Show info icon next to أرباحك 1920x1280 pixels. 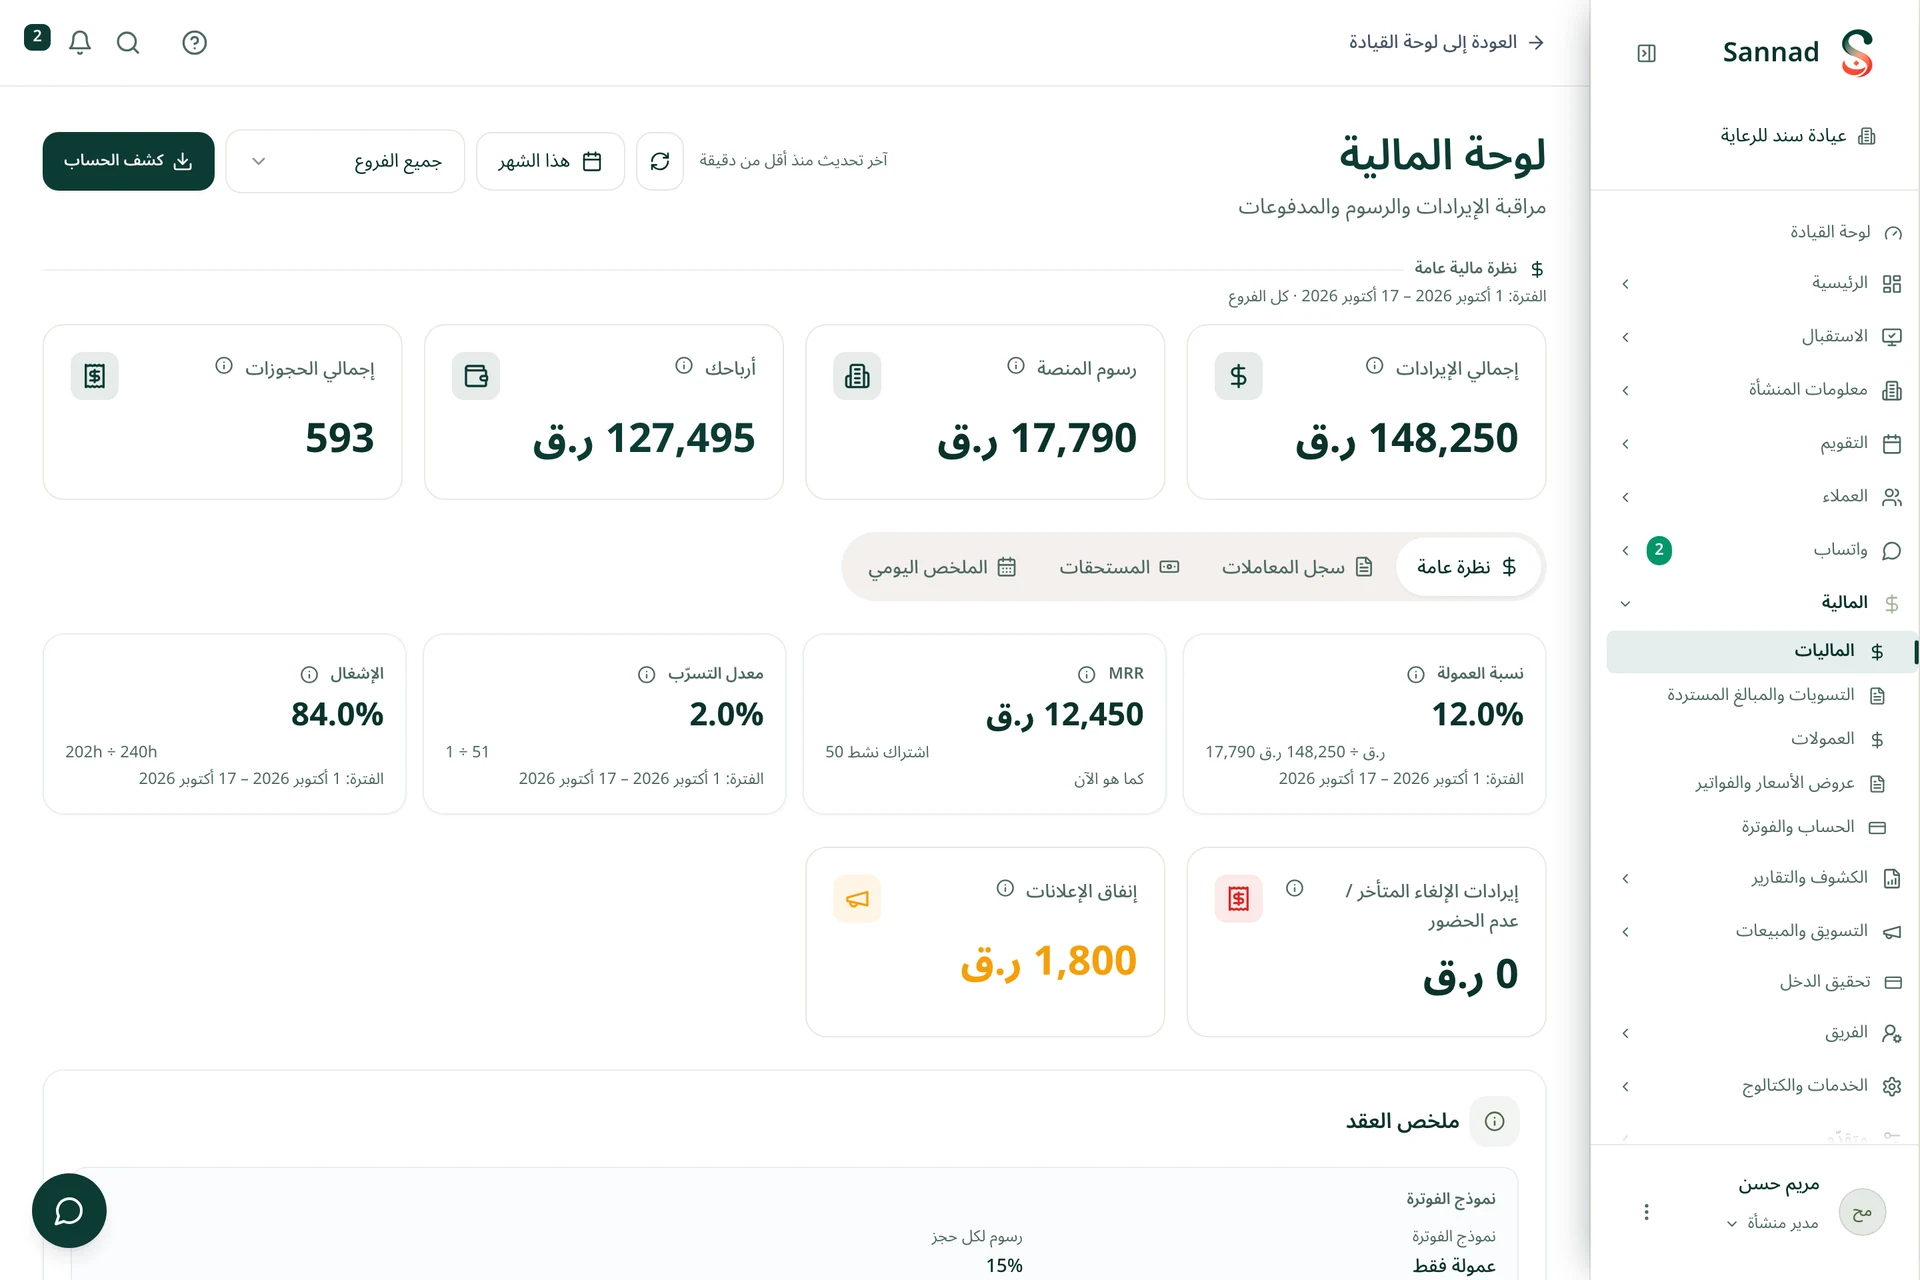coord(684,366)
